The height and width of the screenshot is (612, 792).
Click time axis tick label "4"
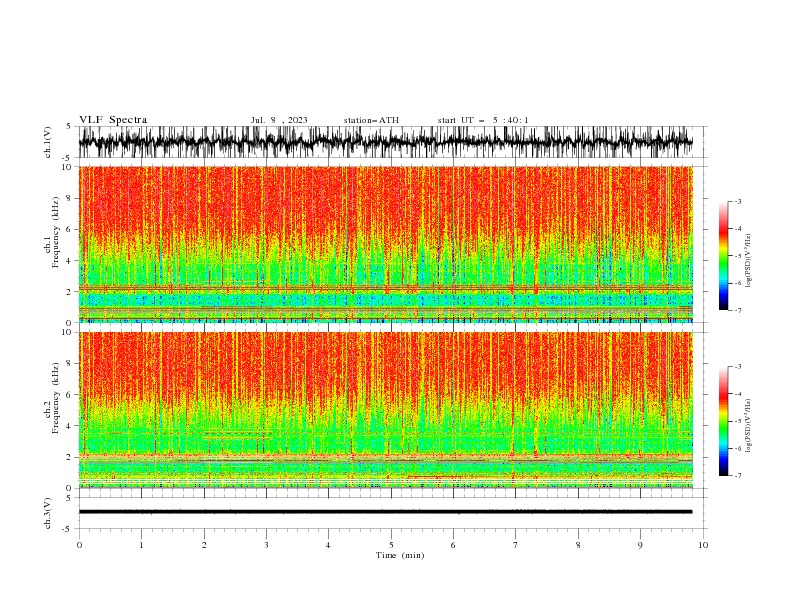328,545
